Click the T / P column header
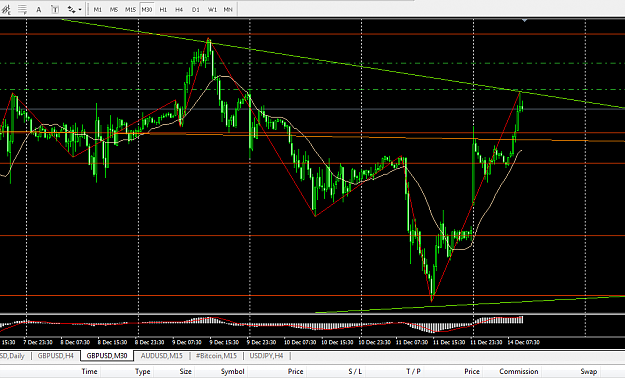 tap(413, 372)
